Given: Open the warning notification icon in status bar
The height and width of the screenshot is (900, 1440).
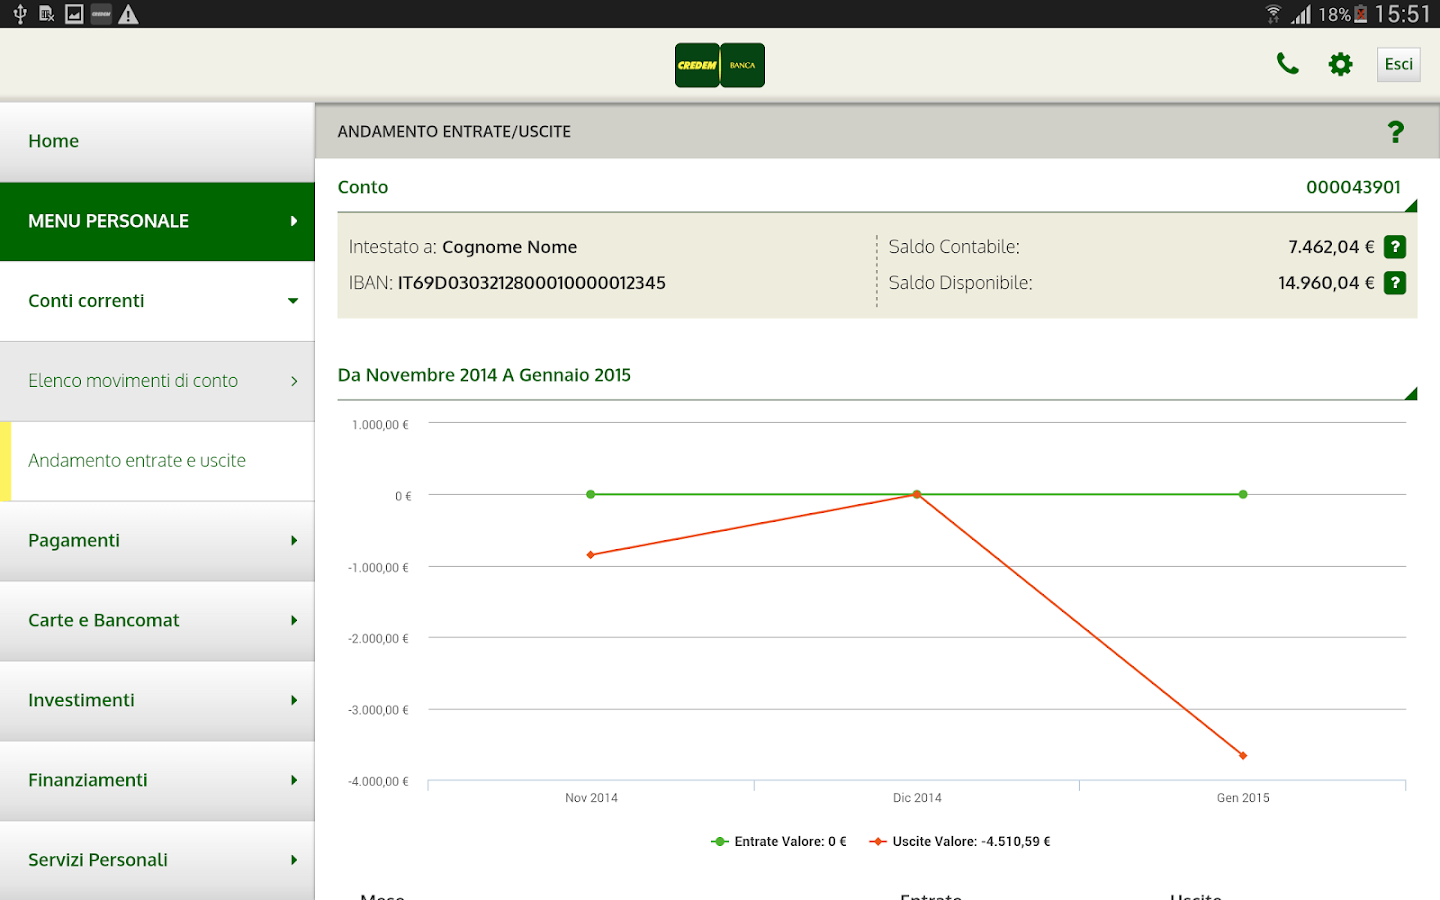Looking at the screenshot, I should pyautogui.click(x=128, y=14).
